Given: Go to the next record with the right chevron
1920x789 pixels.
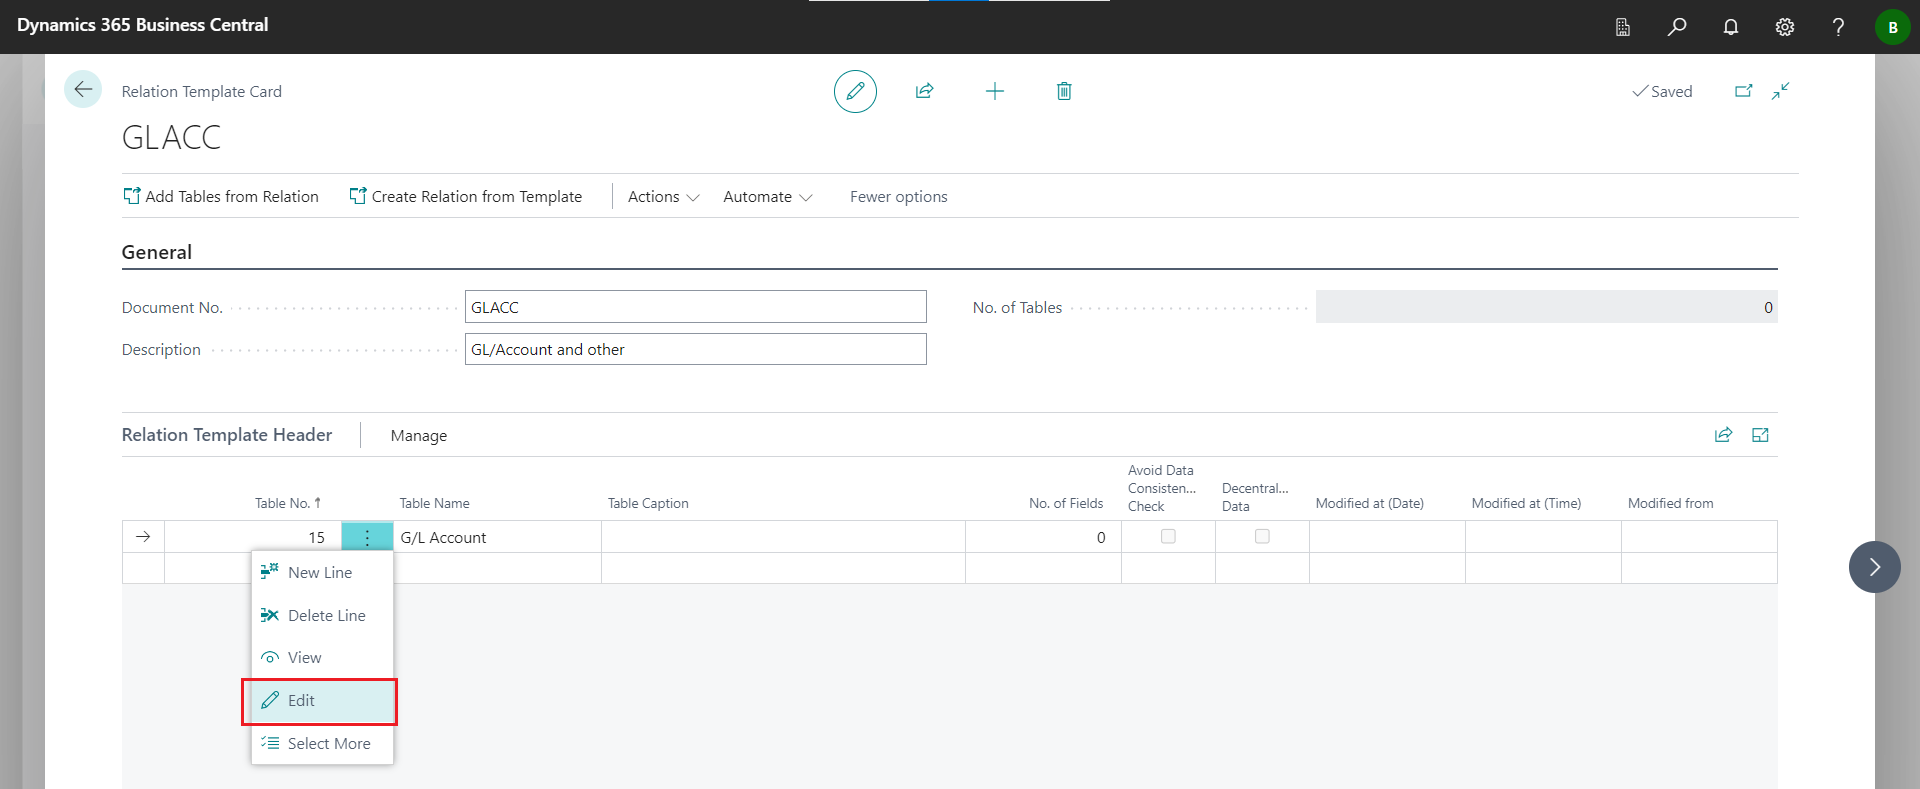Looking at the screenshot, I should coord(1875,567).
